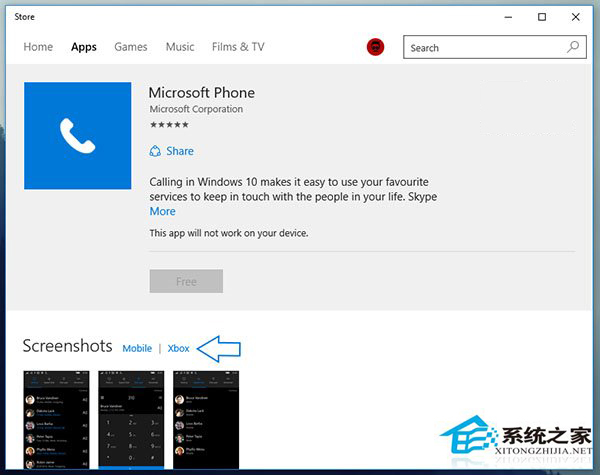The image size is (600, 475).
Task: Click the magnifying glass search icon
Action: click(573, 47)
